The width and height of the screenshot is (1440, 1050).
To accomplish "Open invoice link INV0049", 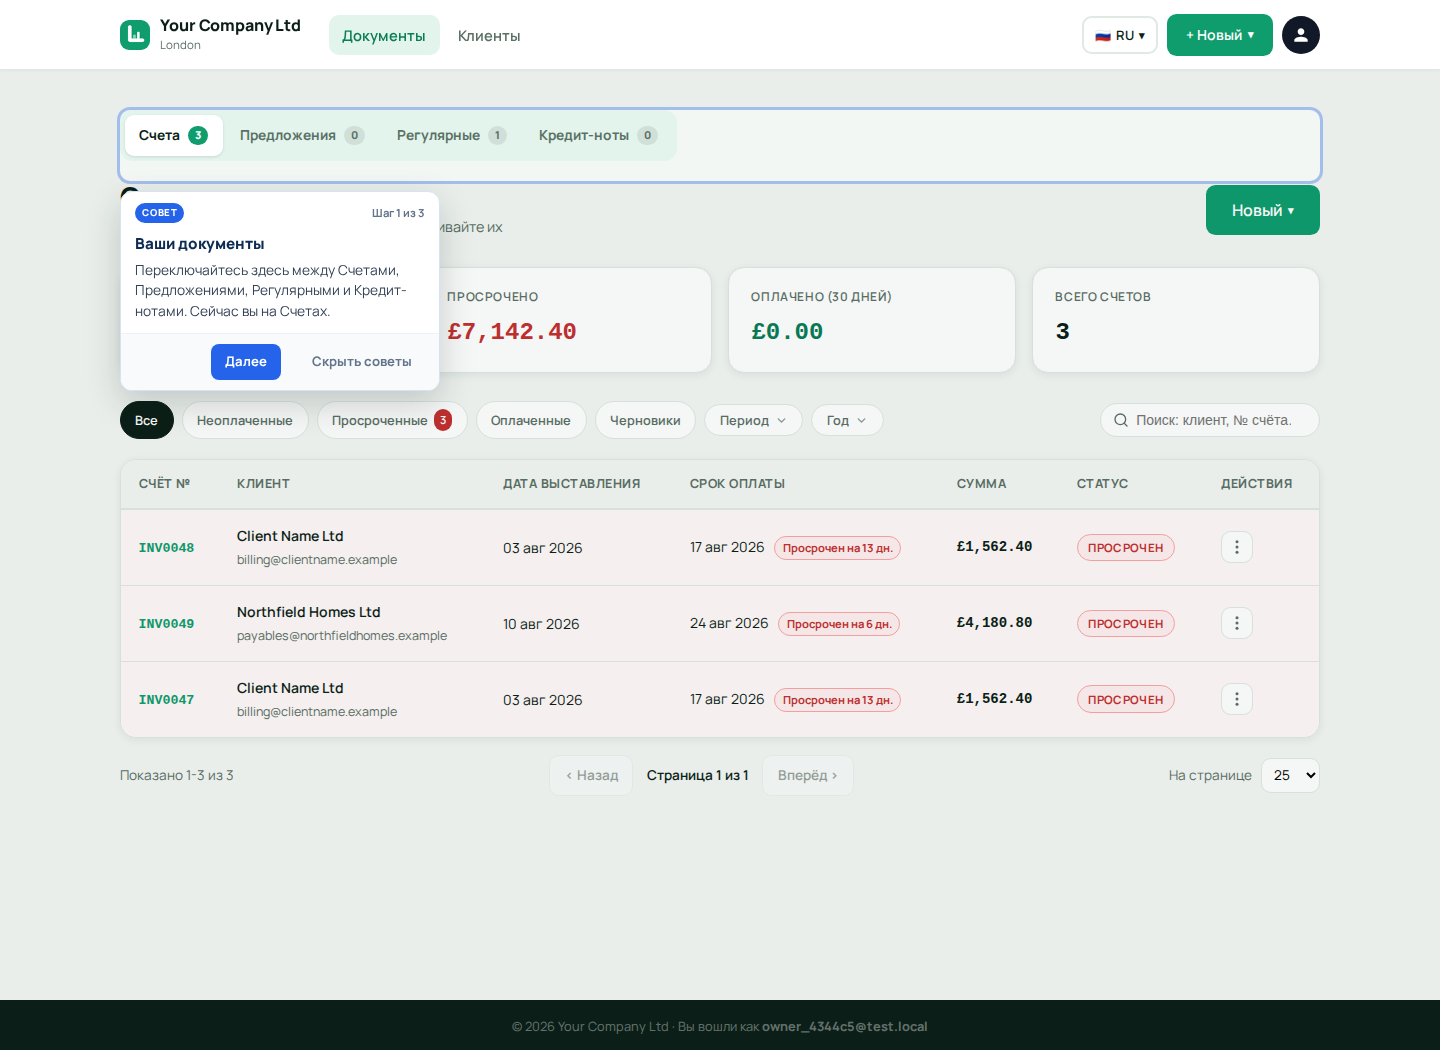I will point(166,624).
